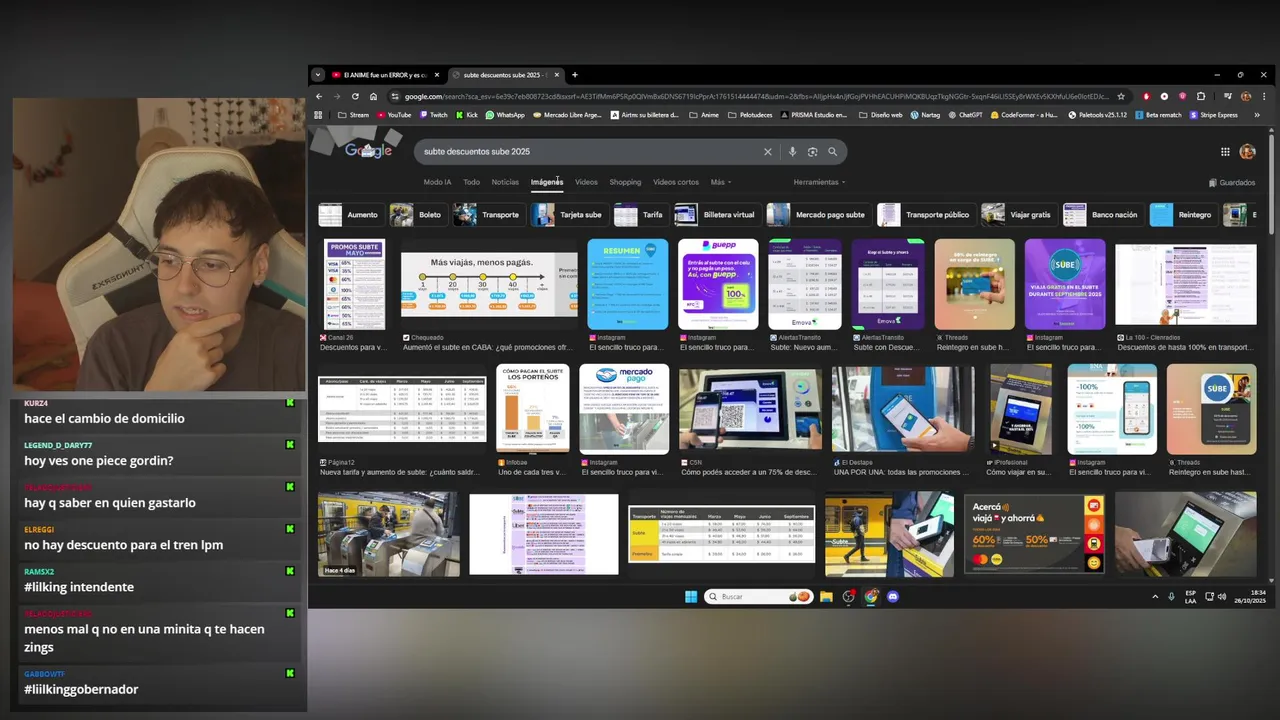Open the Chrome extensions puzzle icon
The height and width of the screenshot is (720, 1280).
(1201, 96)
